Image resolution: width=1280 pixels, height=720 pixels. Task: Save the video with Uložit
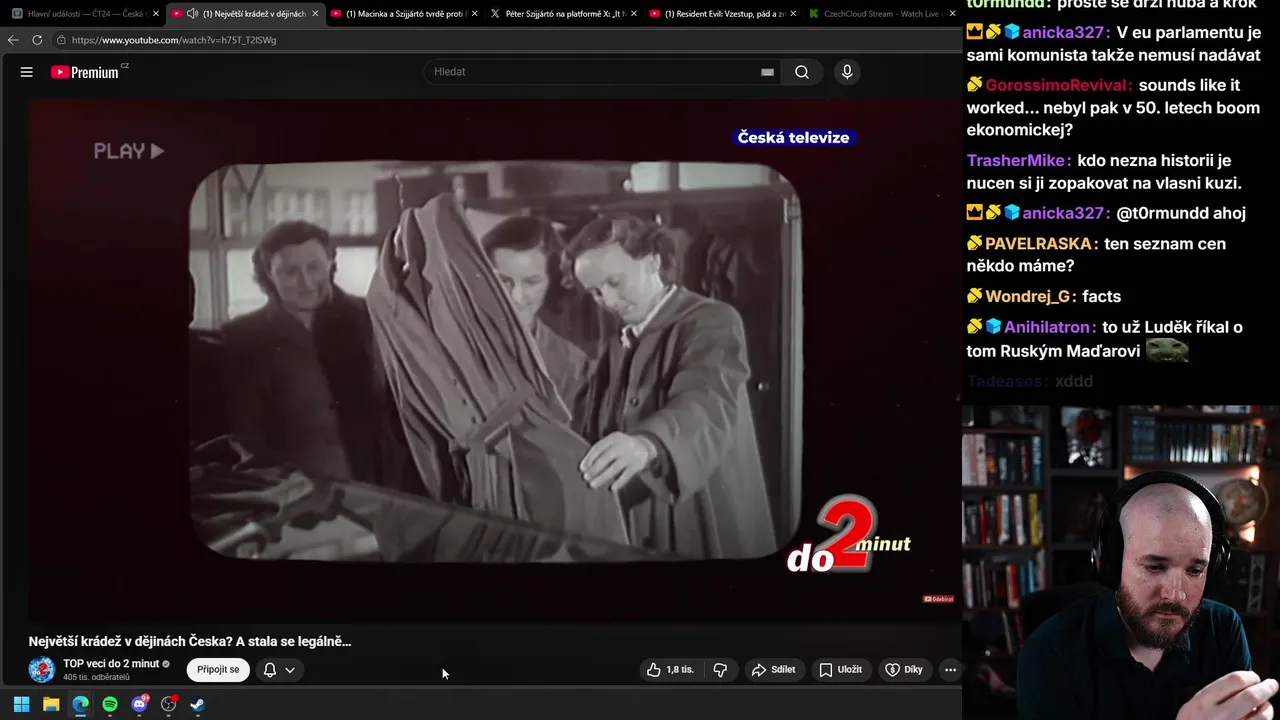click(840, 670)
